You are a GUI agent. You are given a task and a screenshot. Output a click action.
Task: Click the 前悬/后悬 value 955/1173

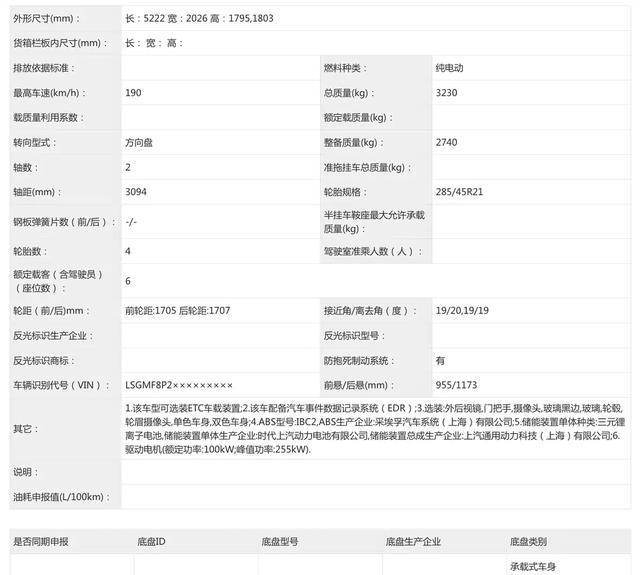[x=457, y=385]
